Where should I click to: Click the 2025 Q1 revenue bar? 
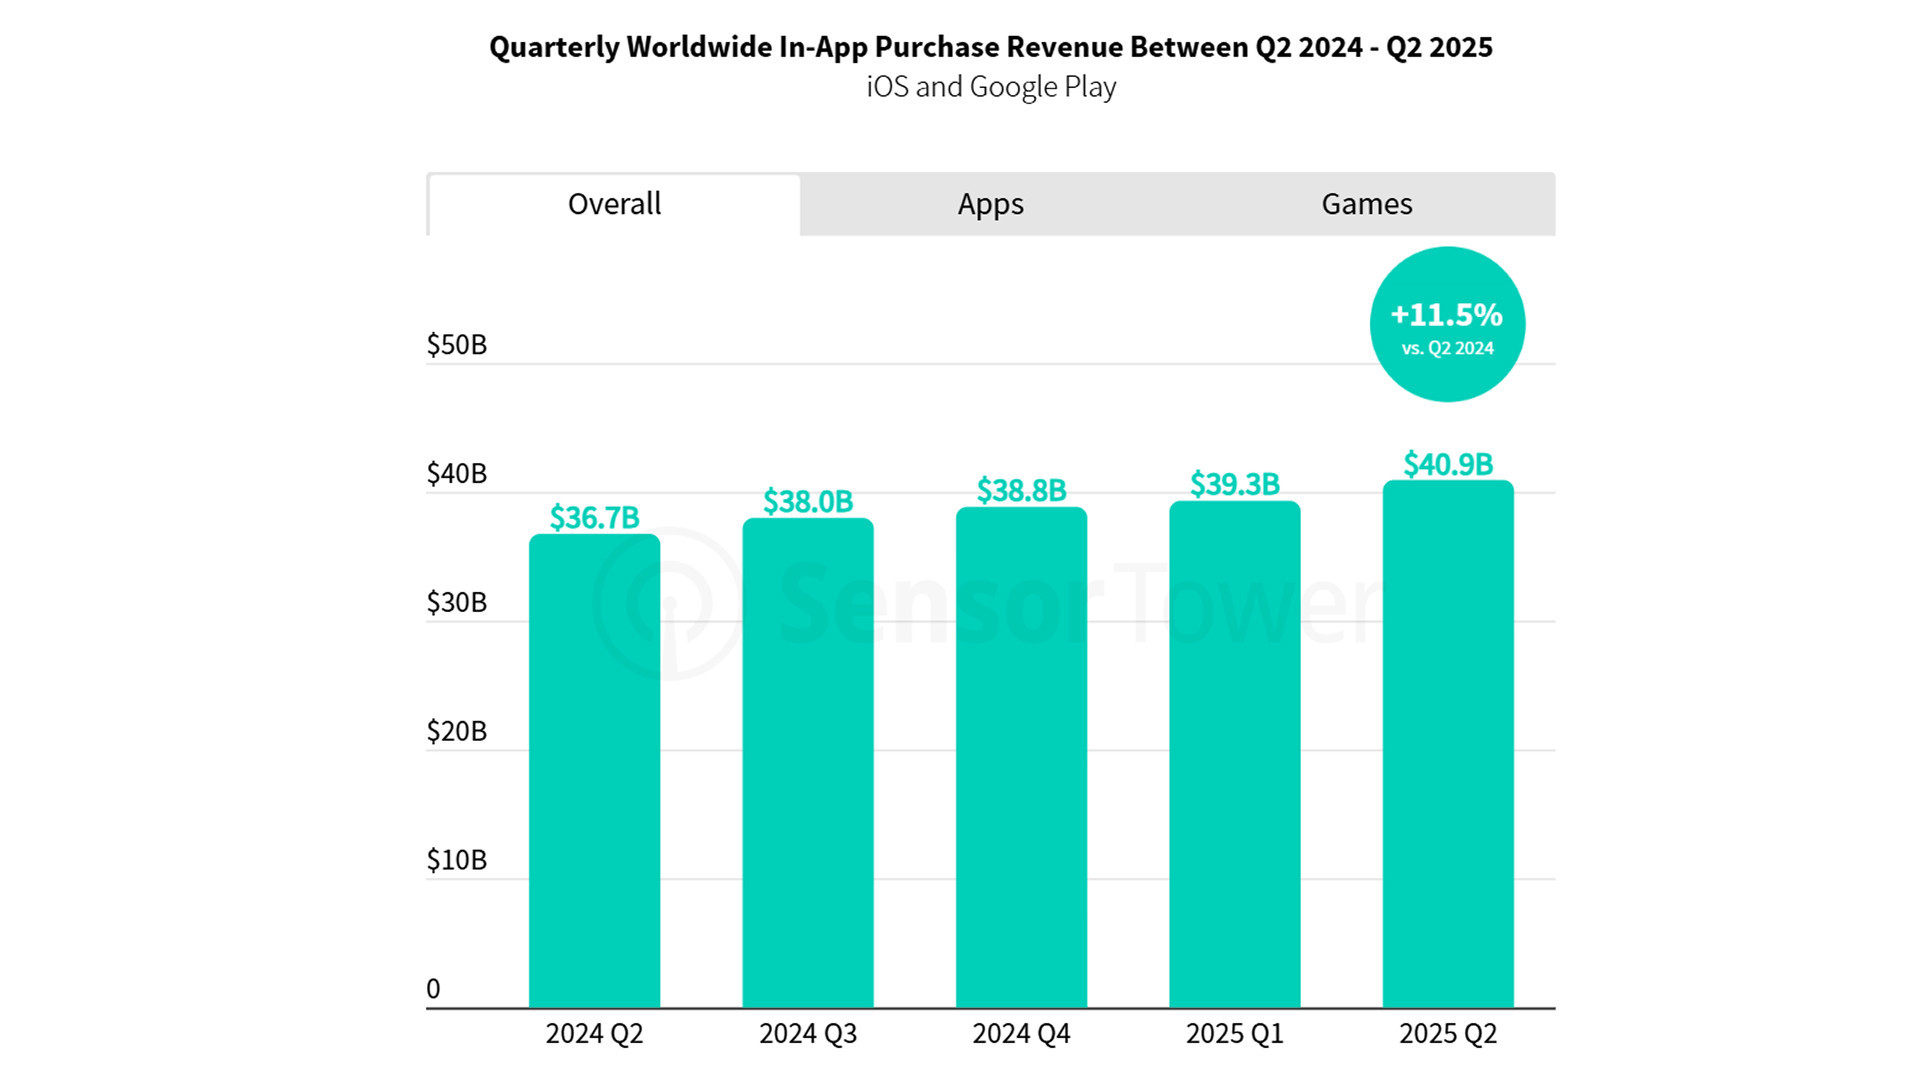[1234, 754]
